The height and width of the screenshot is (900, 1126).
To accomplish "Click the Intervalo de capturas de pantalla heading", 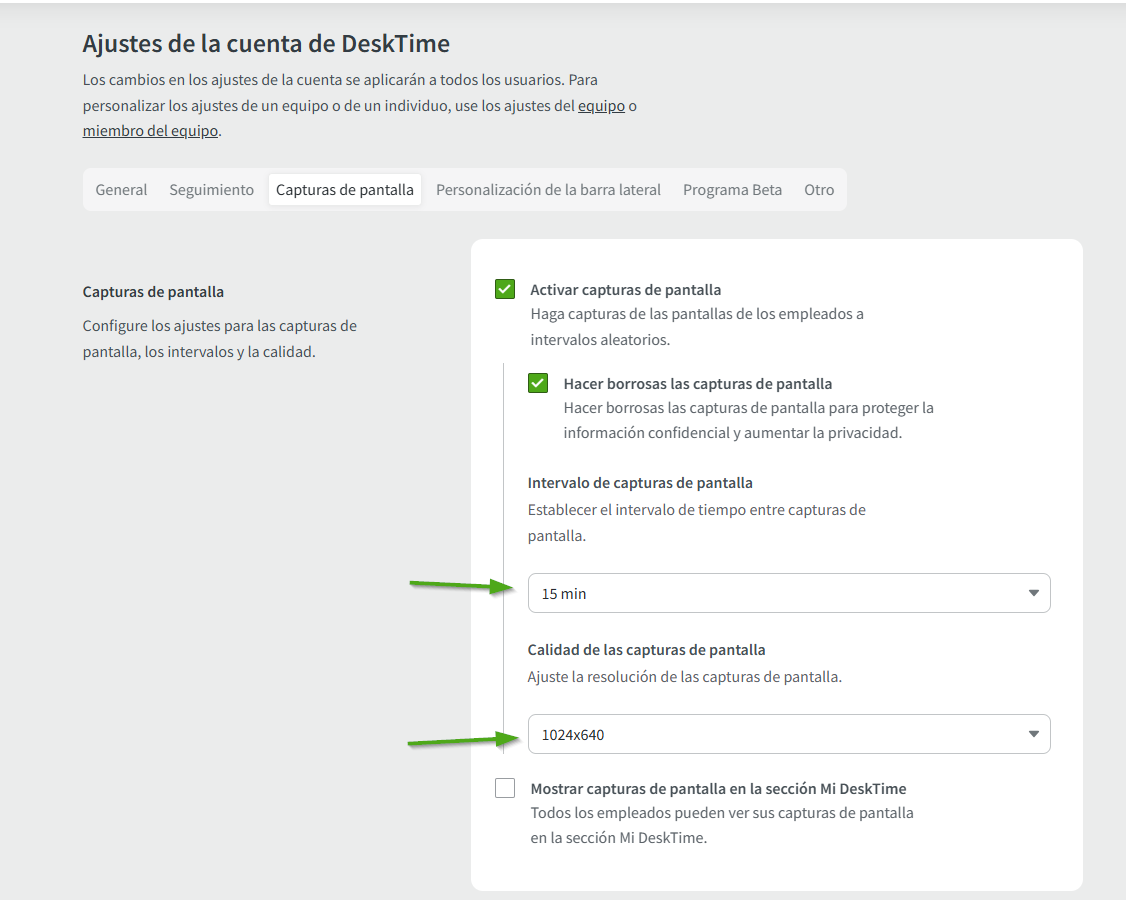I will 640,483.
